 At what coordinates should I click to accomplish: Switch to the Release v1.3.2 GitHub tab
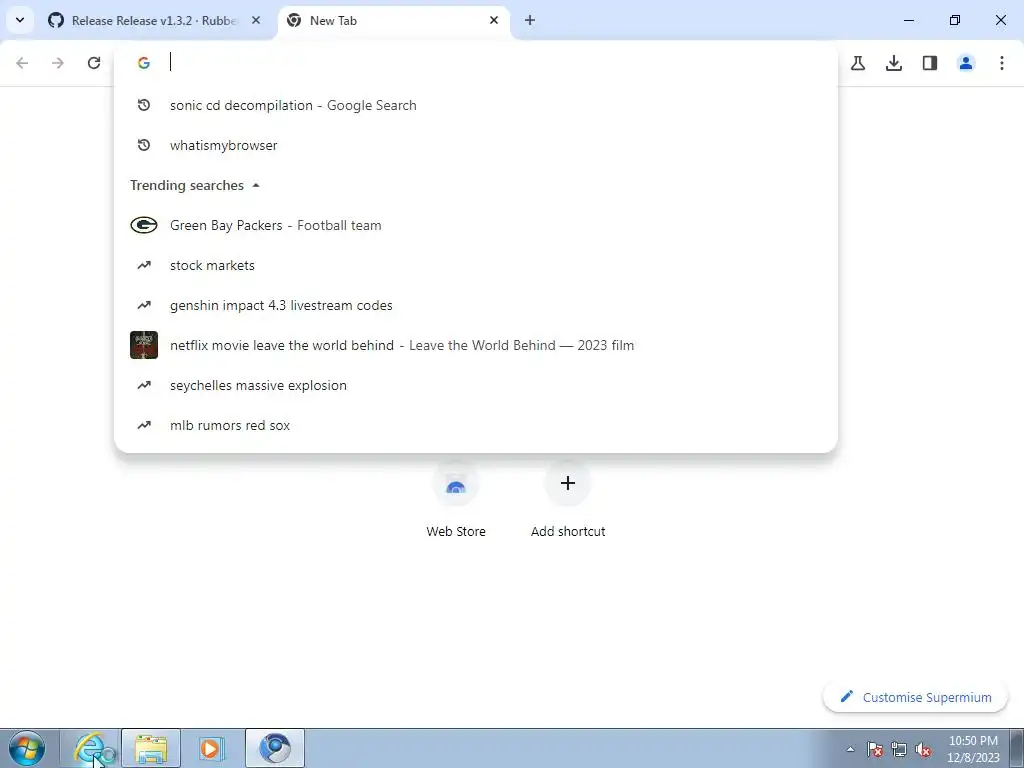155,20
